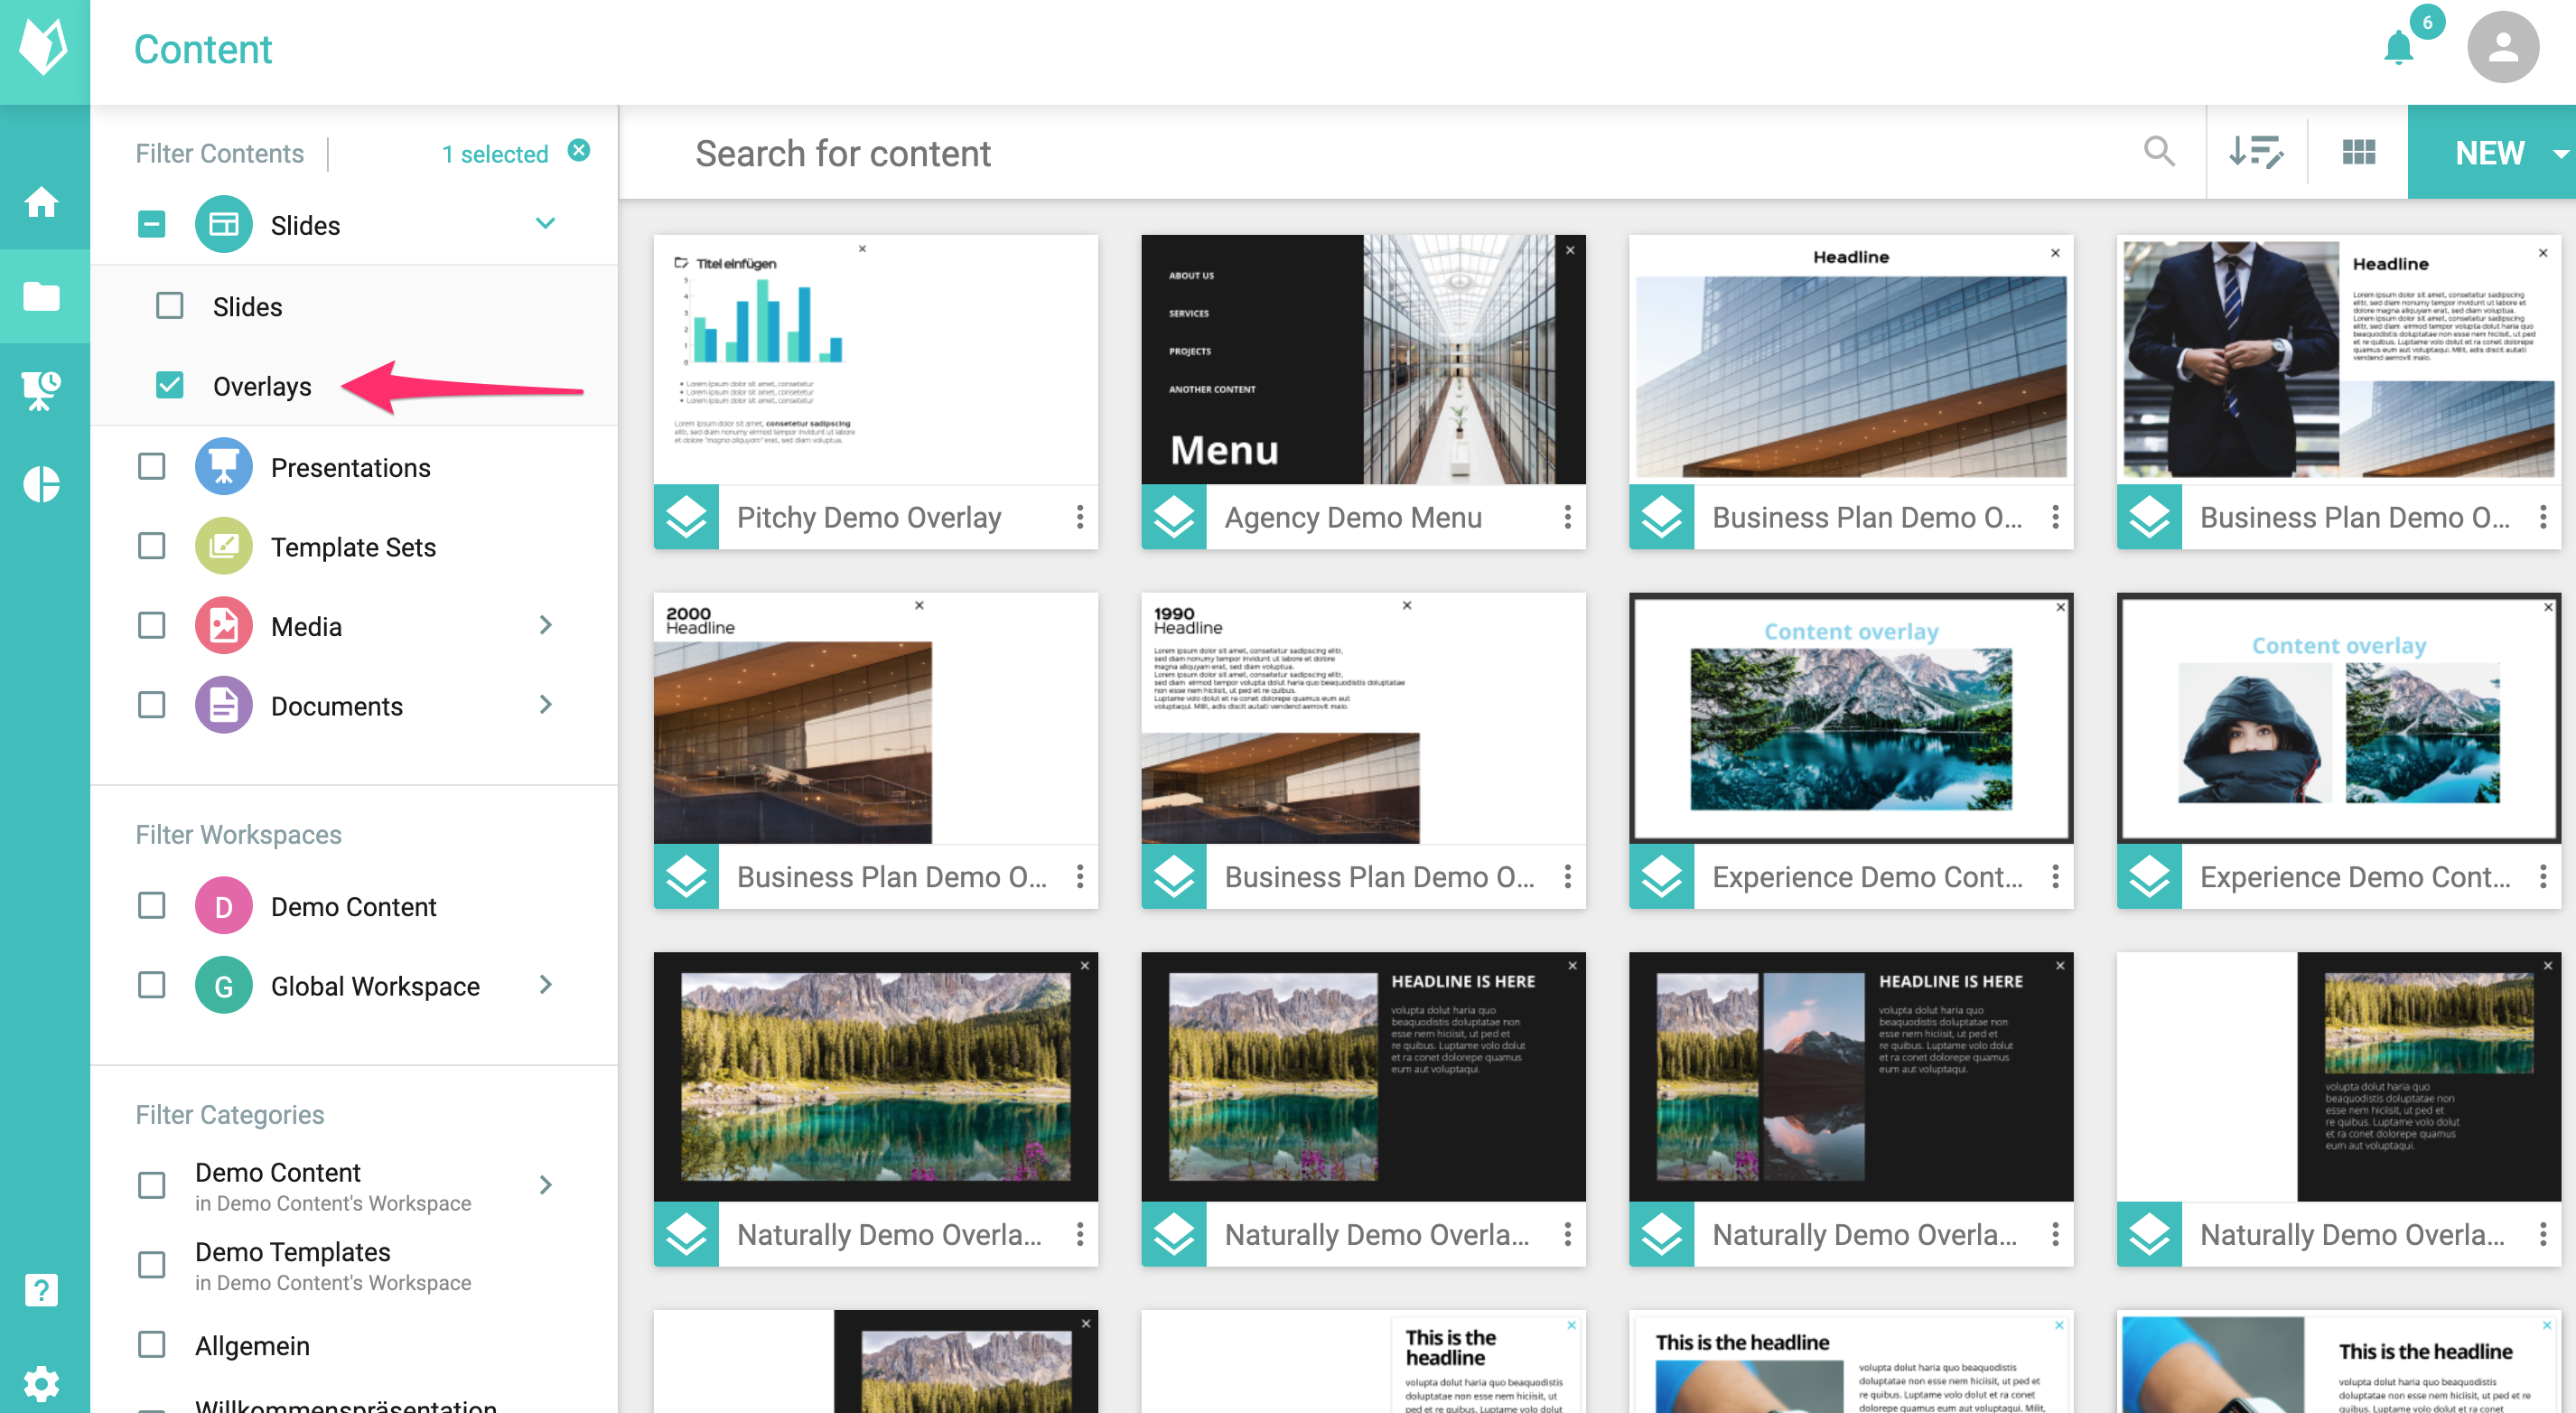Collapse the Slides filter group chevron
This screenshot has width=2576, height=1413.
coord(545,223)
